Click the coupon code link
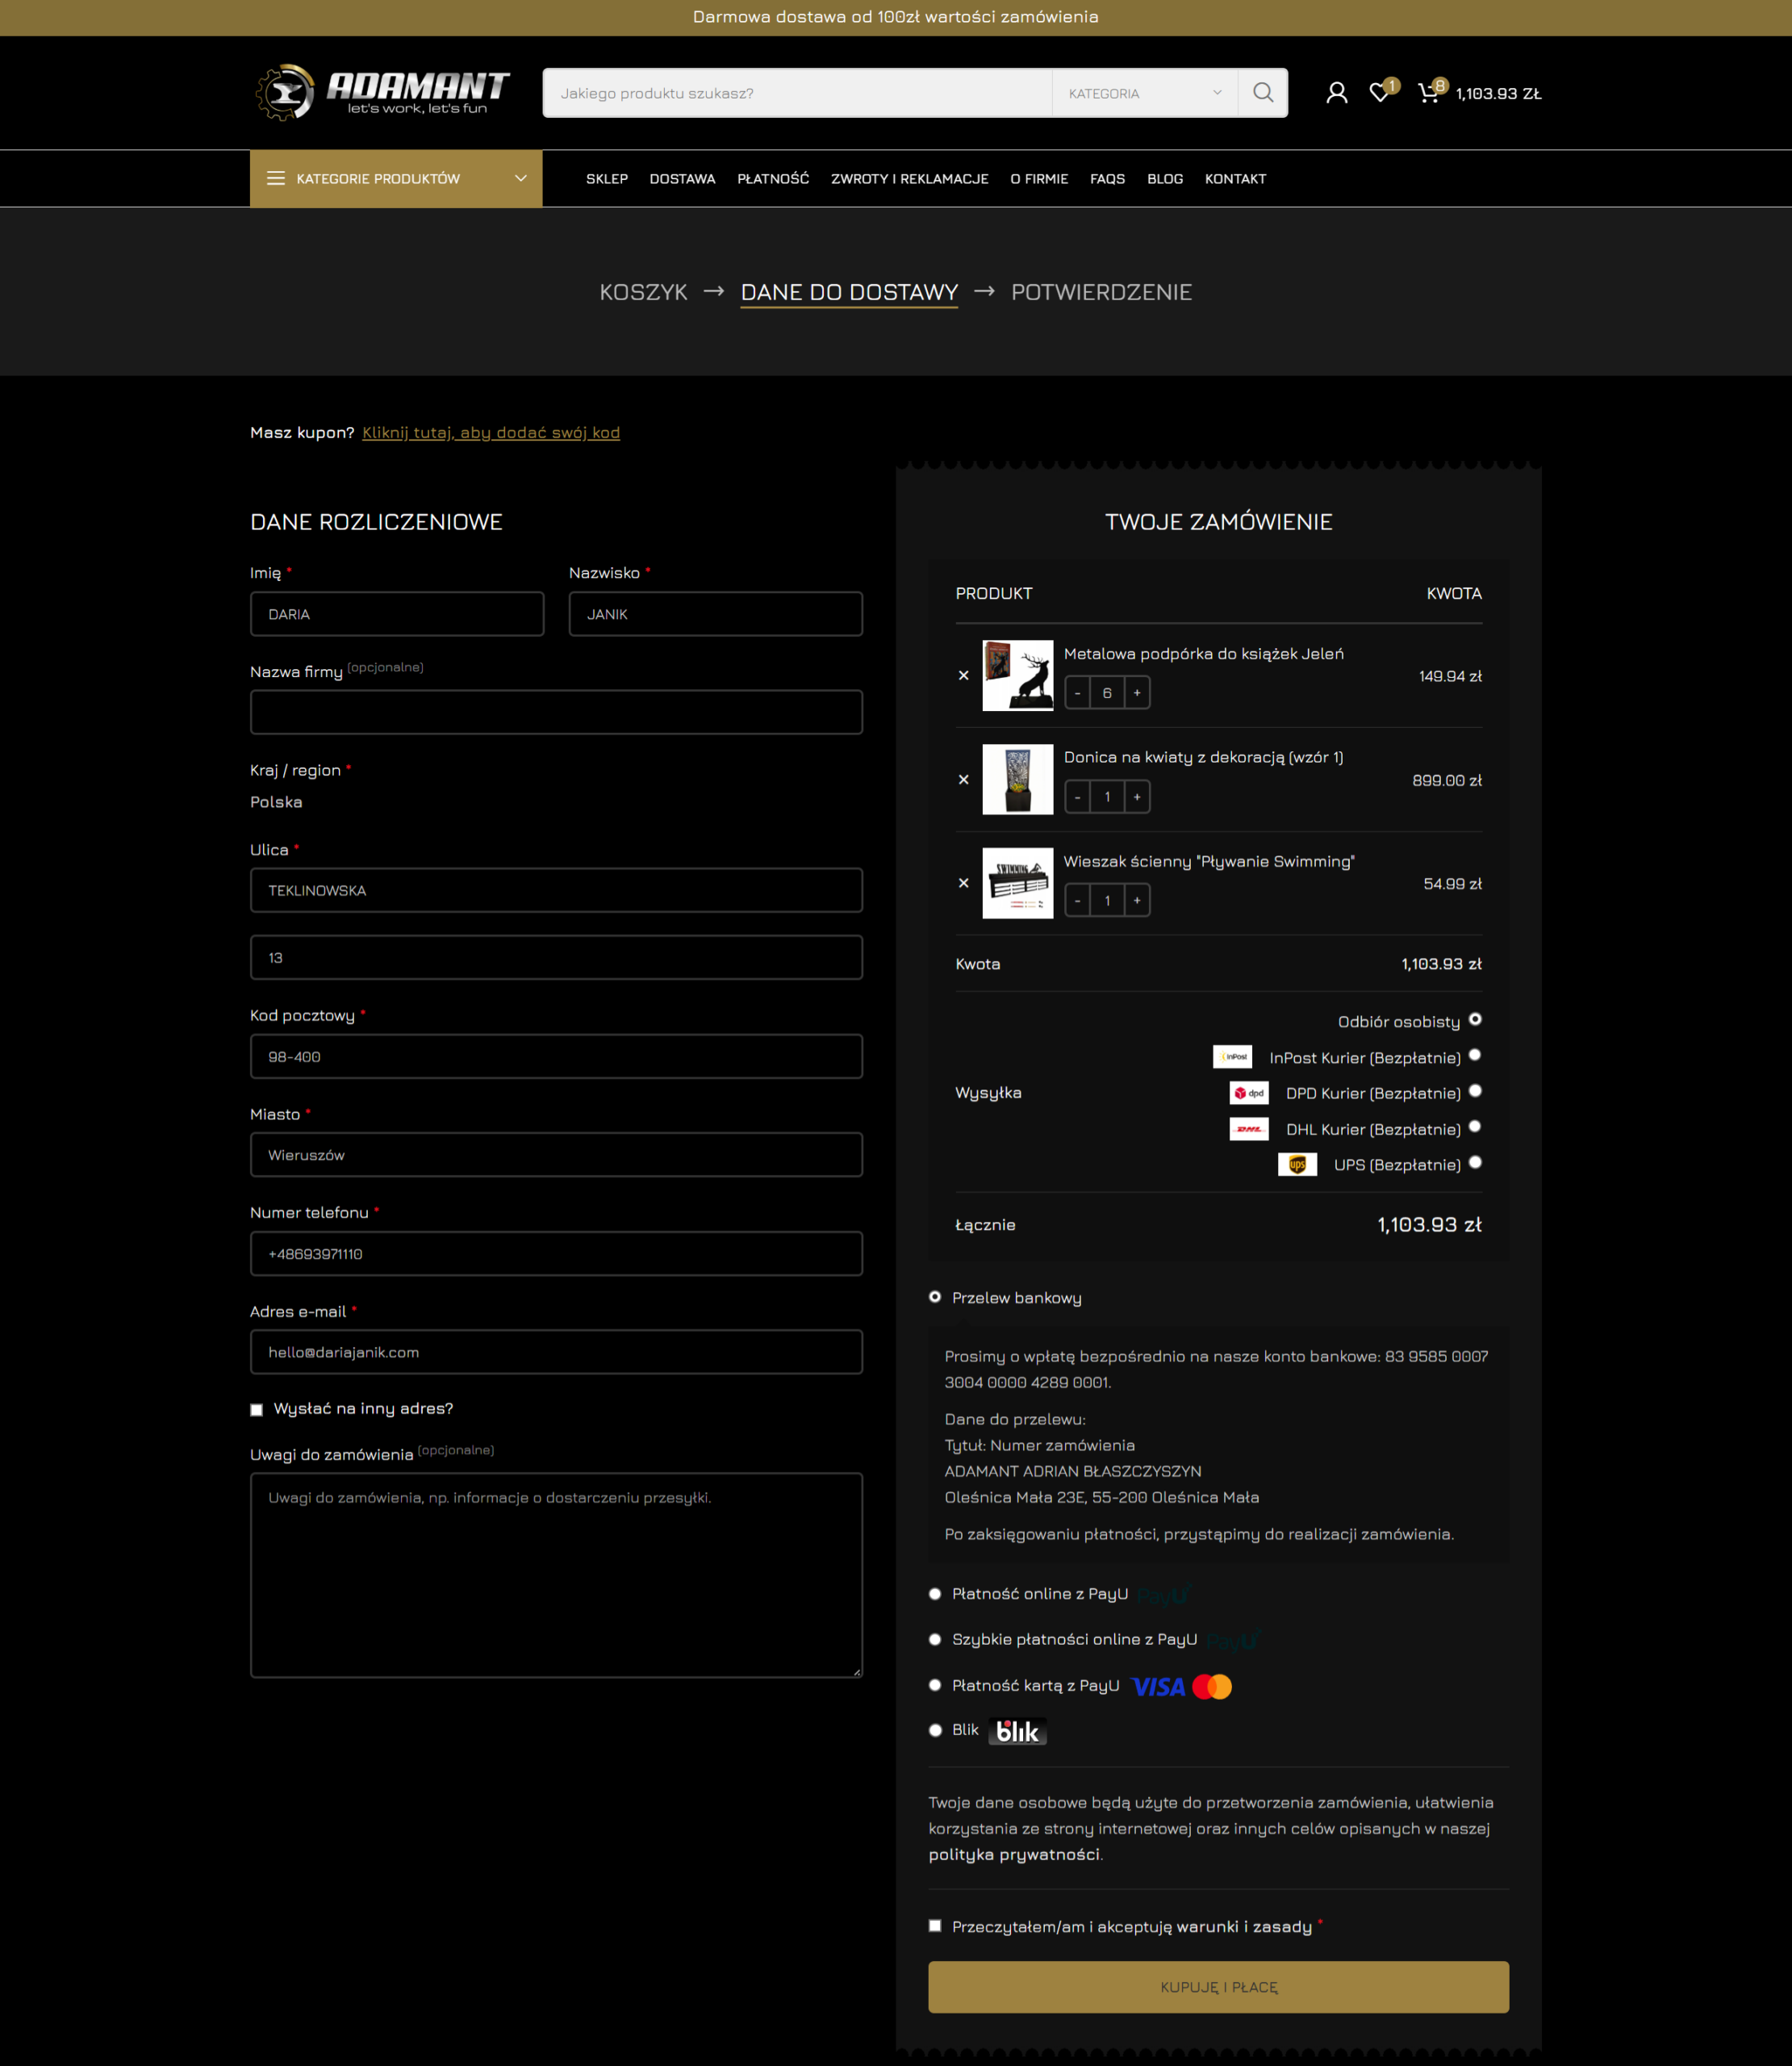 490,432
